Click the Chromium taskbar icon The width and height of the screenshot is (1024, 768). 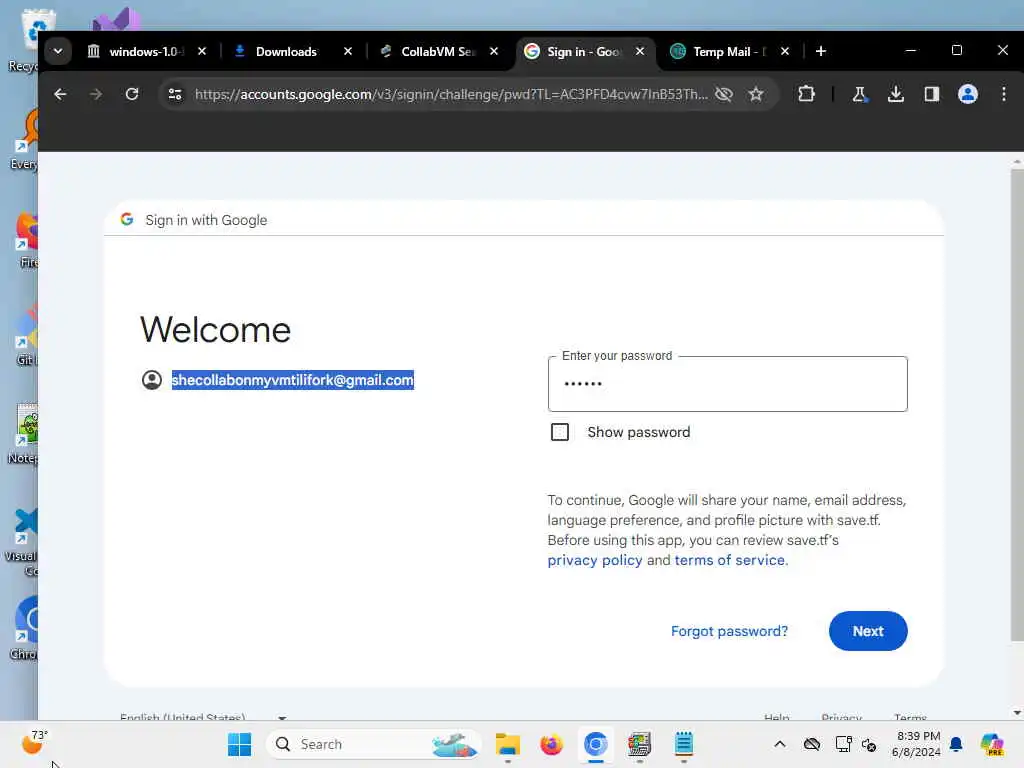[596, 744]
